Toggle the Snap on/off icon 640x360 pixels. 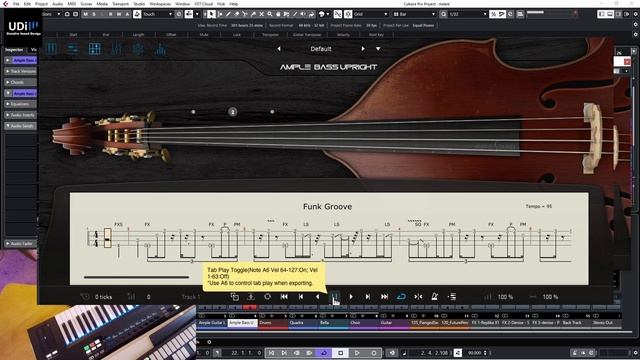(338, 14)
